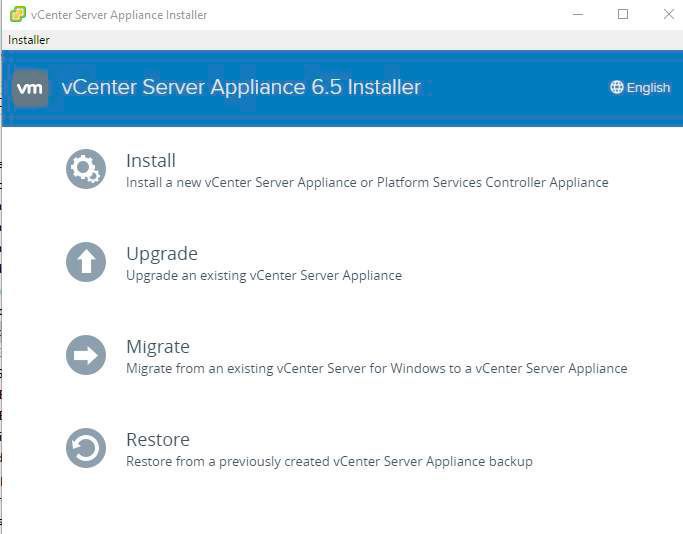The image size is (683, 534).
Task: Click the Upgrade up-arrow icon
Action: click(86, 262)
